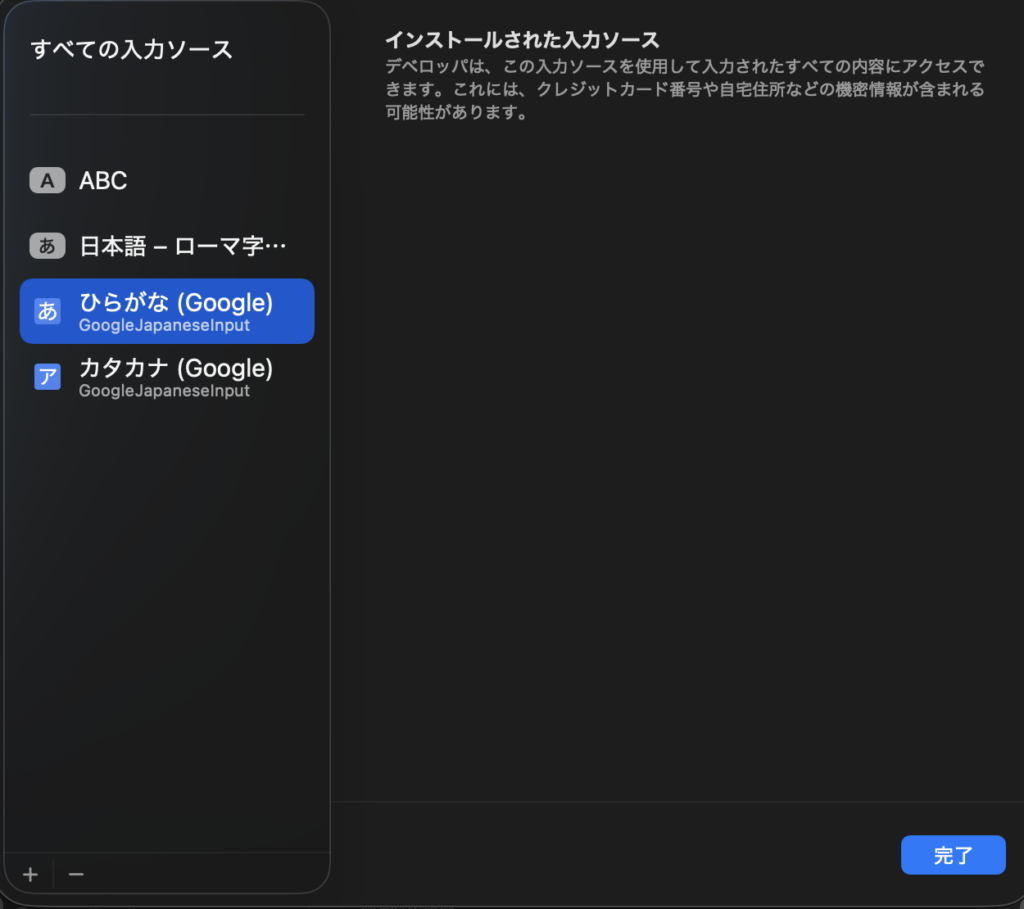Select the カタカナ (Google) input source
Image resolution: width=1024 pixels, height=909 pixels.
point(175,368)
